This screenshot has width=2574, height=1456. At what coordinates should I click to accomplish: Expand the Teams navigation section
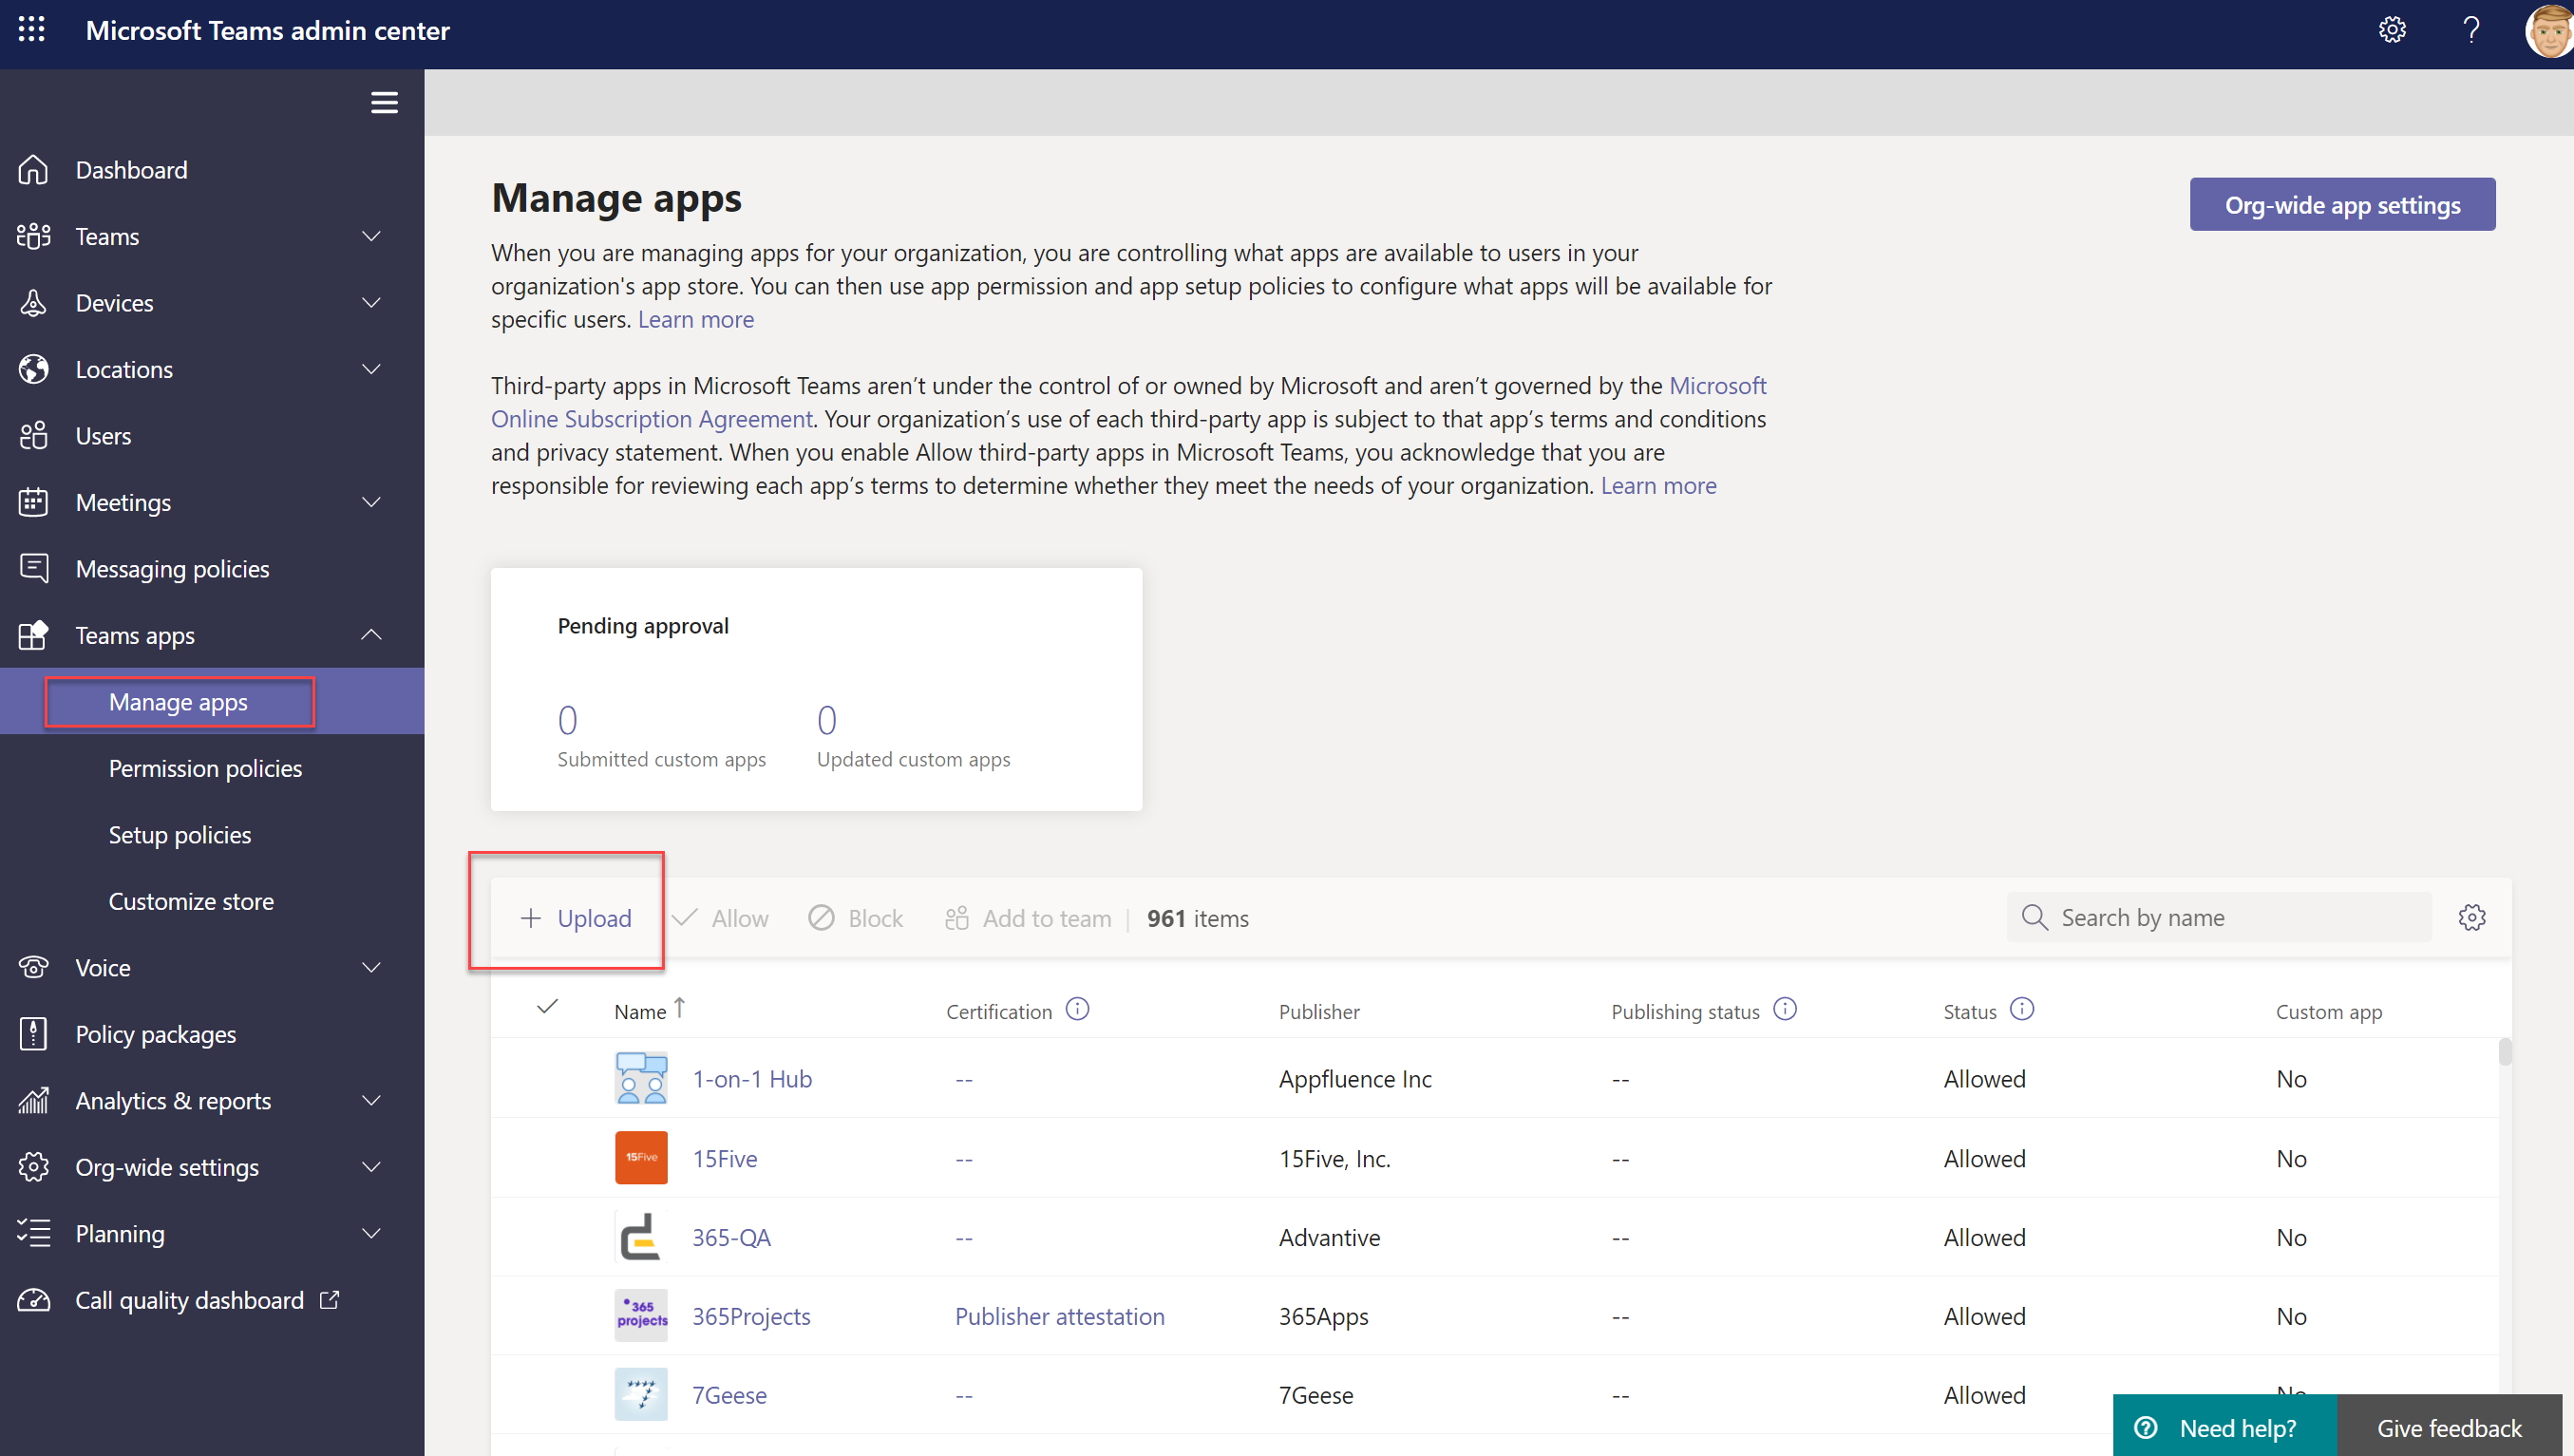pos(371,236)
